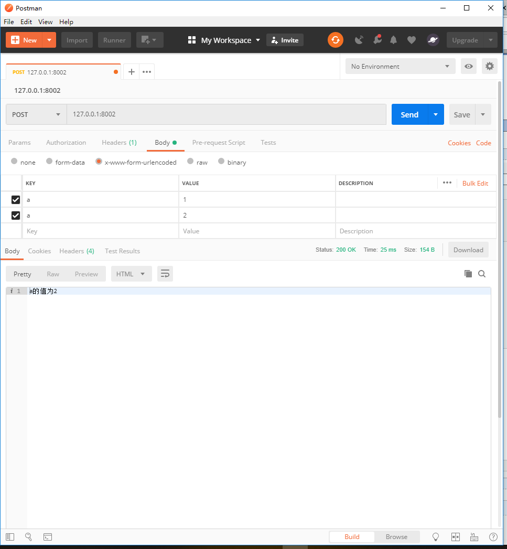Switch to the Authorization tab
The width and height of the screenshot is (507, 549).
pyautogui.click(x=66, y=143)
